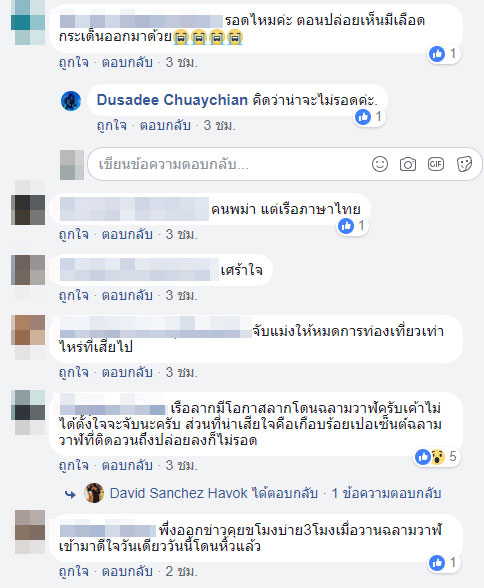The image size is (484, 588).
Task: Open the sticker picker in reply box
Action: (x=464, y=164)
